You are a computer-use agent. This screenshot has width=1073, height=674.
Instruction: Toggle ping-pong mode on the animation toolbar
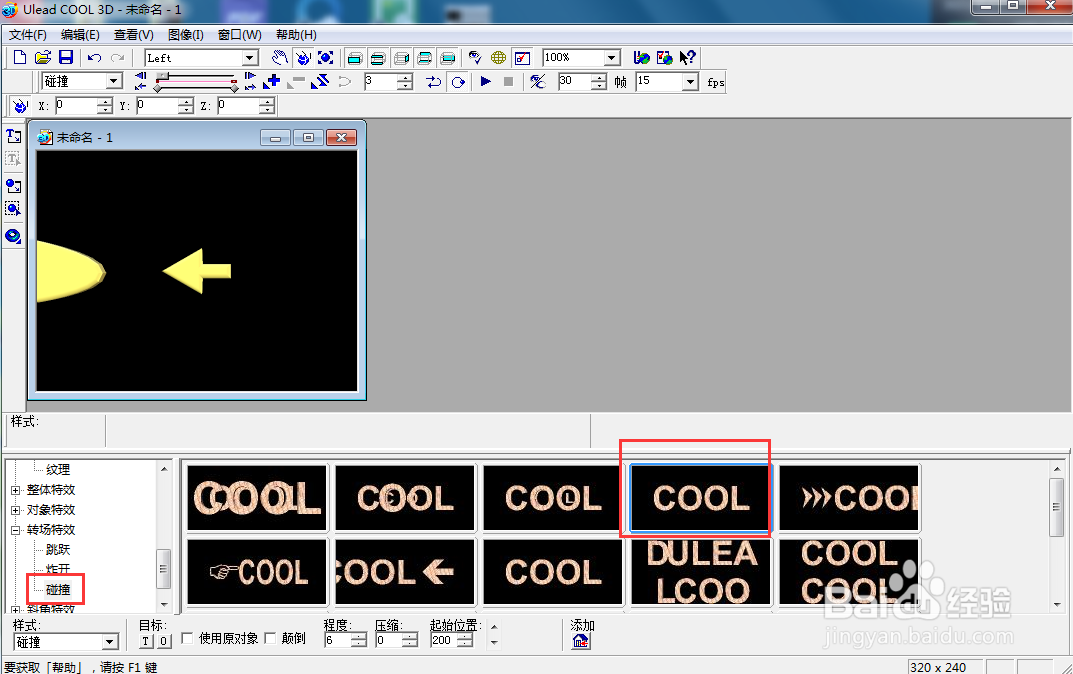pyautogui.click(x=434, y=82)
